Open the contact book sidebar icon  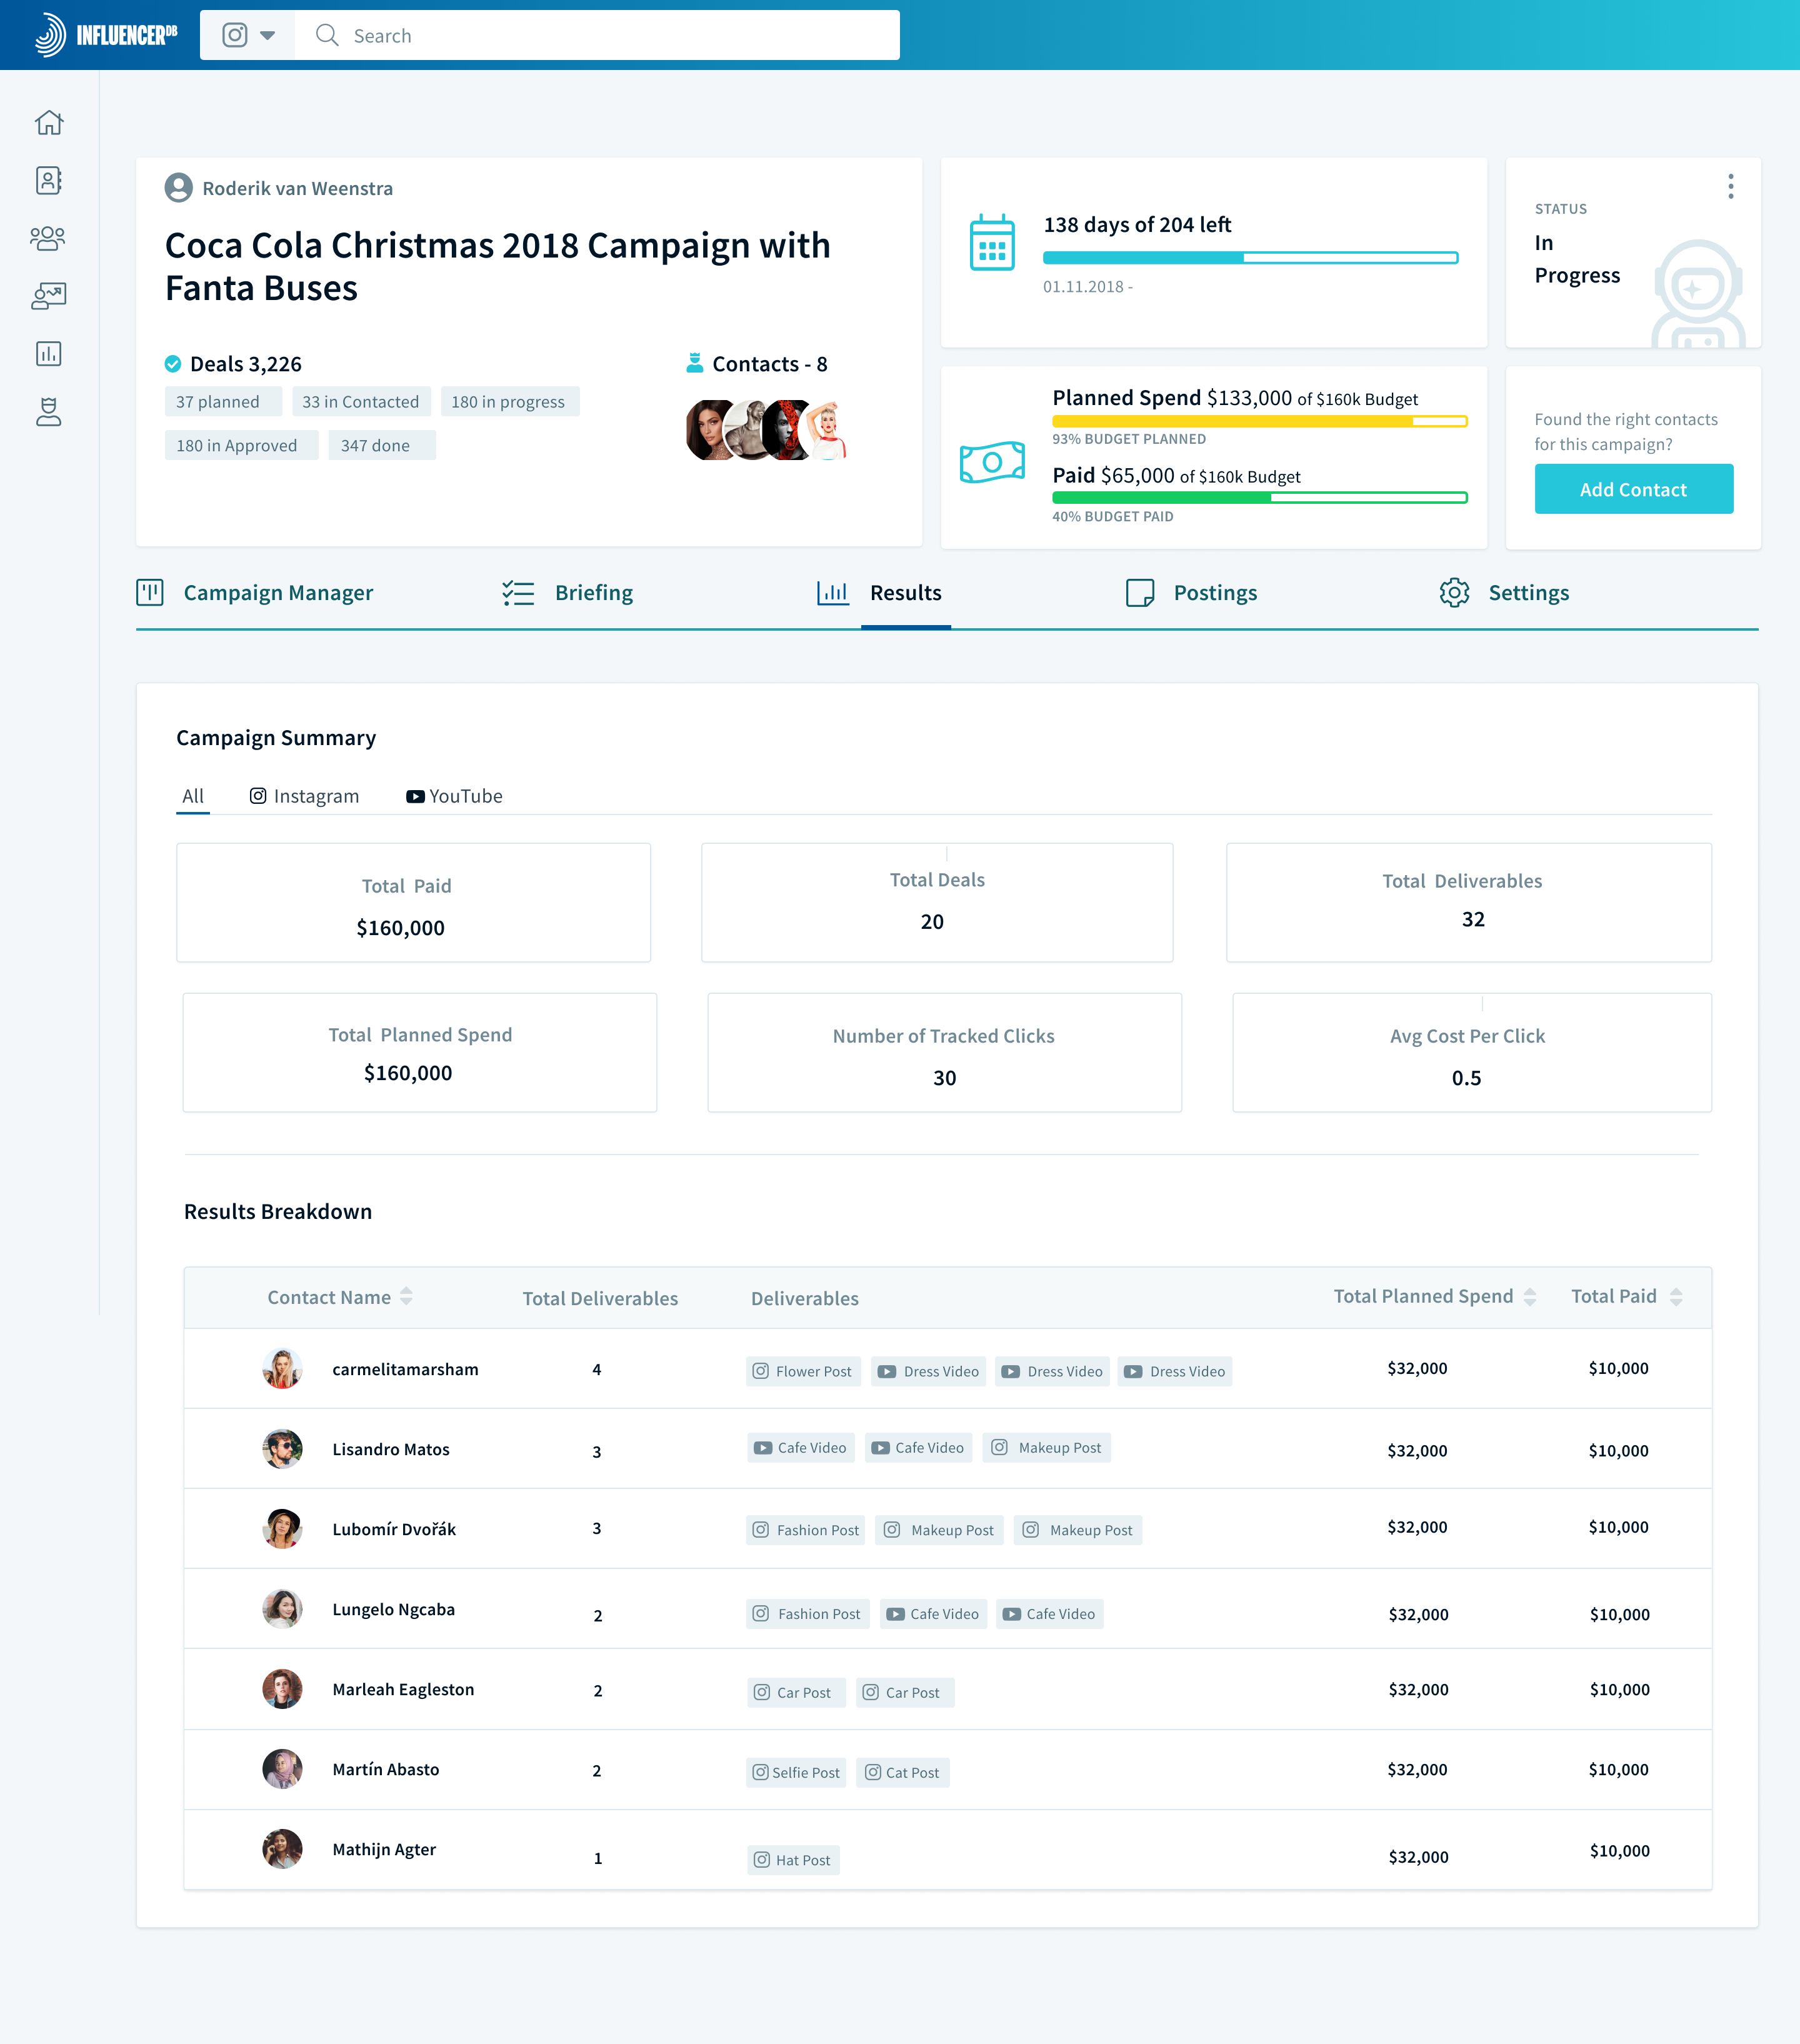coord(48,181)
